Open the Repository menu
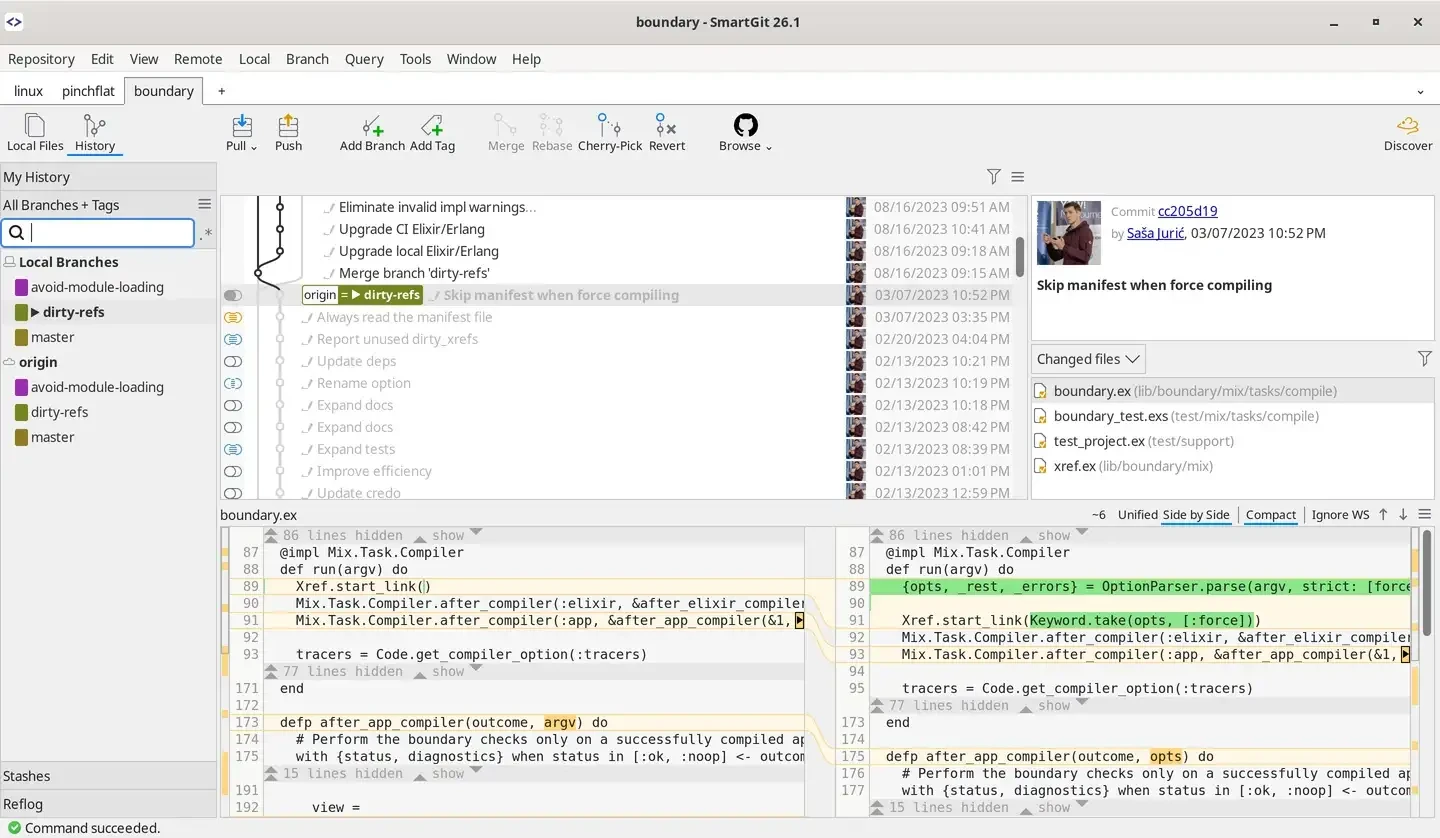The image size is (1440, 838). (41, 59)
